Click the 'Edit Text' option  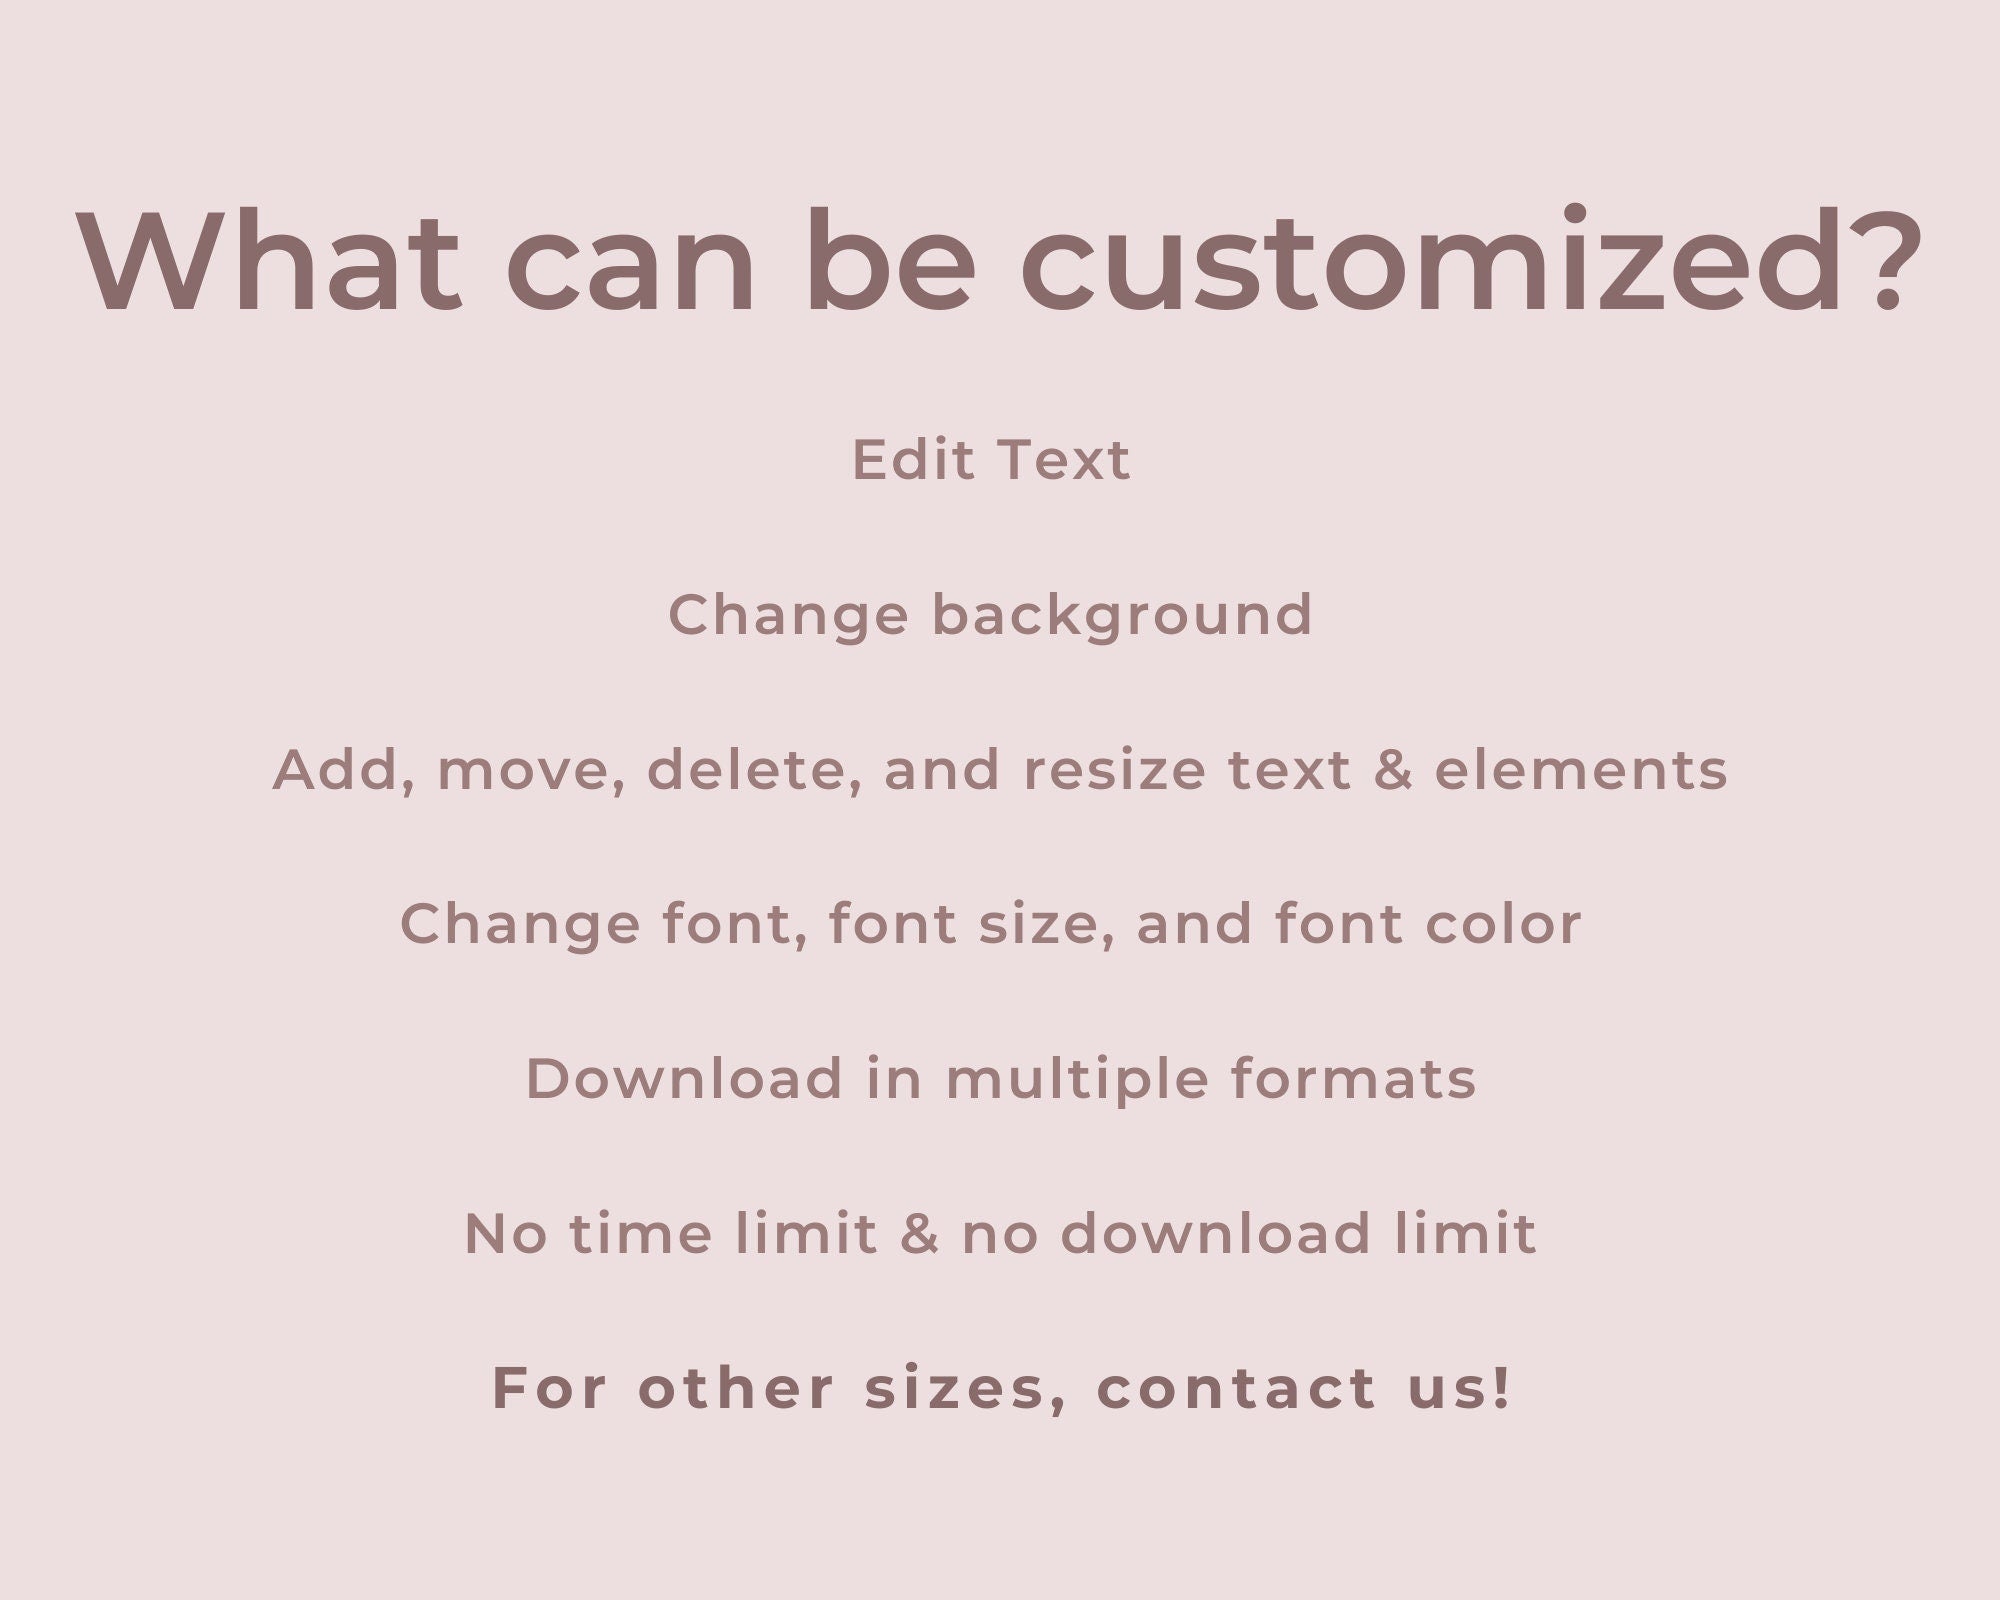999,460
